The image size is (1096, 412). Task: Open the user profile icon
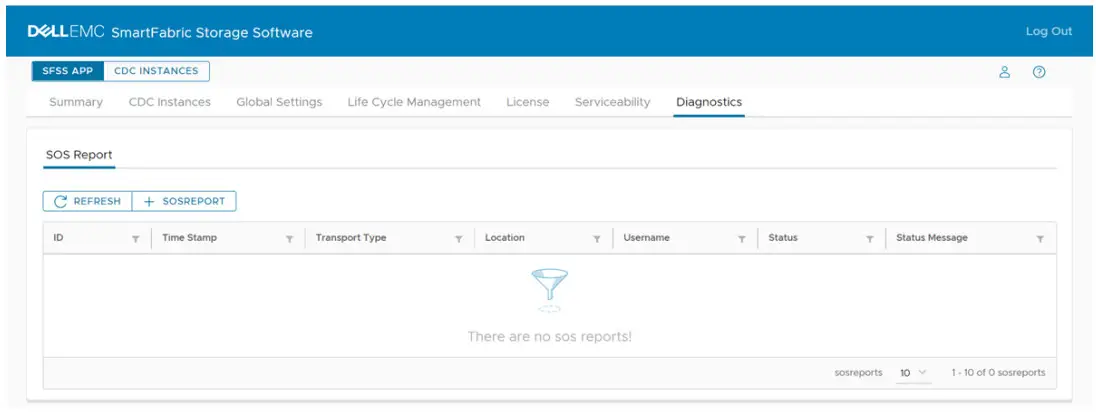click(1004, 72)
